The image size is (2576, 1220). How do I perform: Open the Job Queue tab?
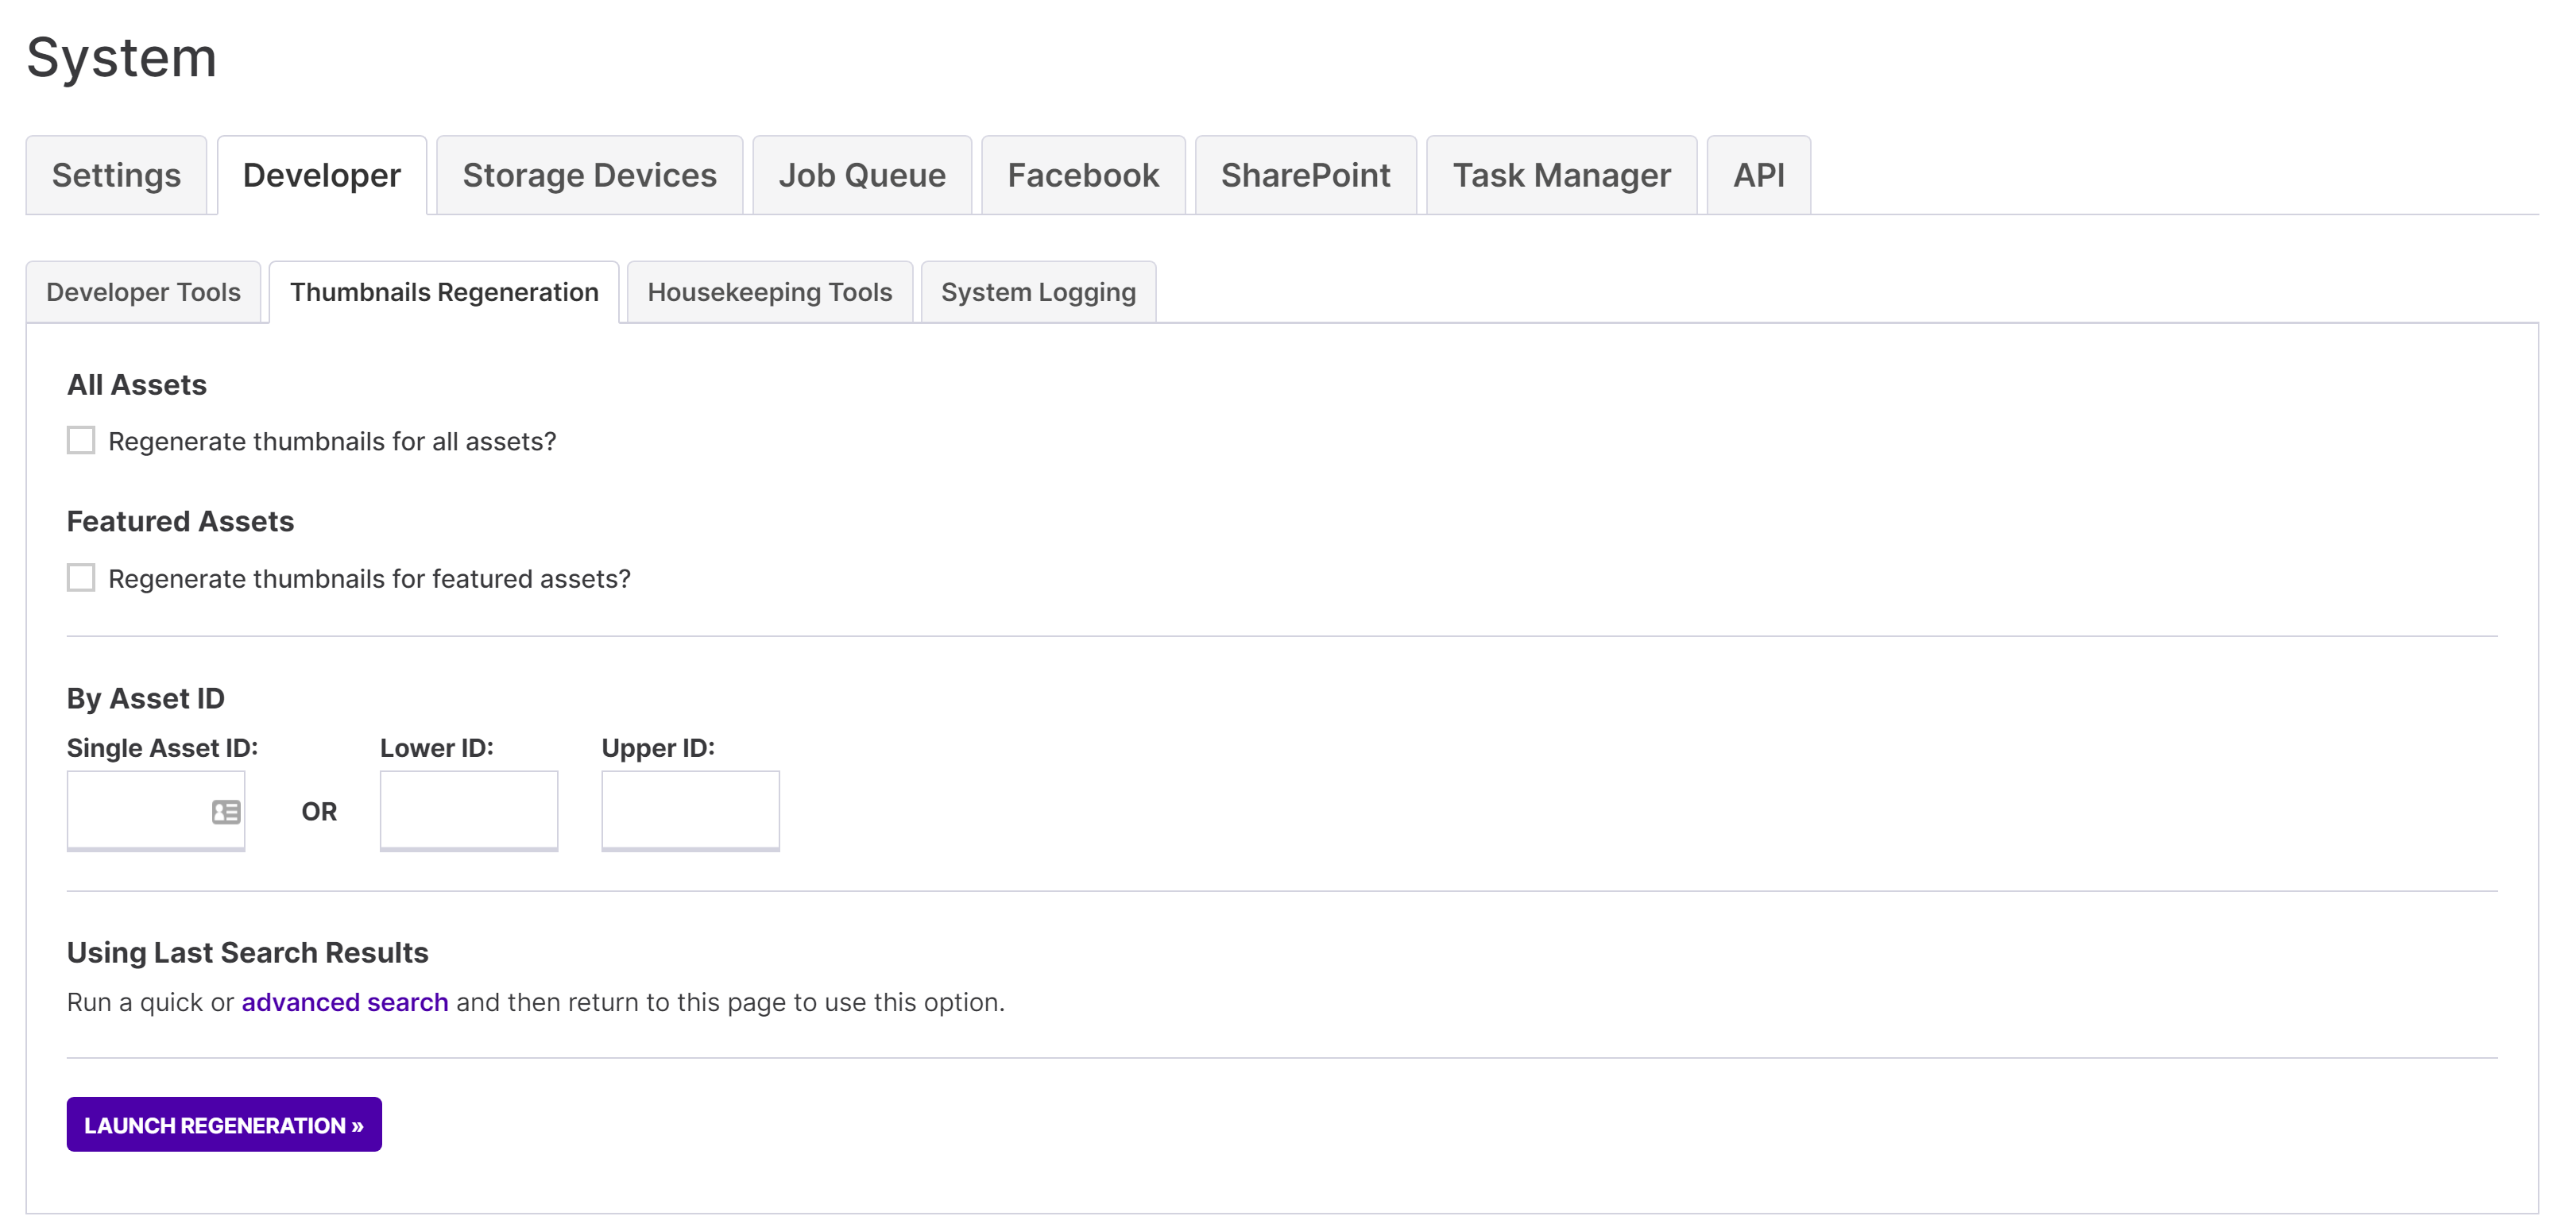pyautogui.click(x=862, y=175)
